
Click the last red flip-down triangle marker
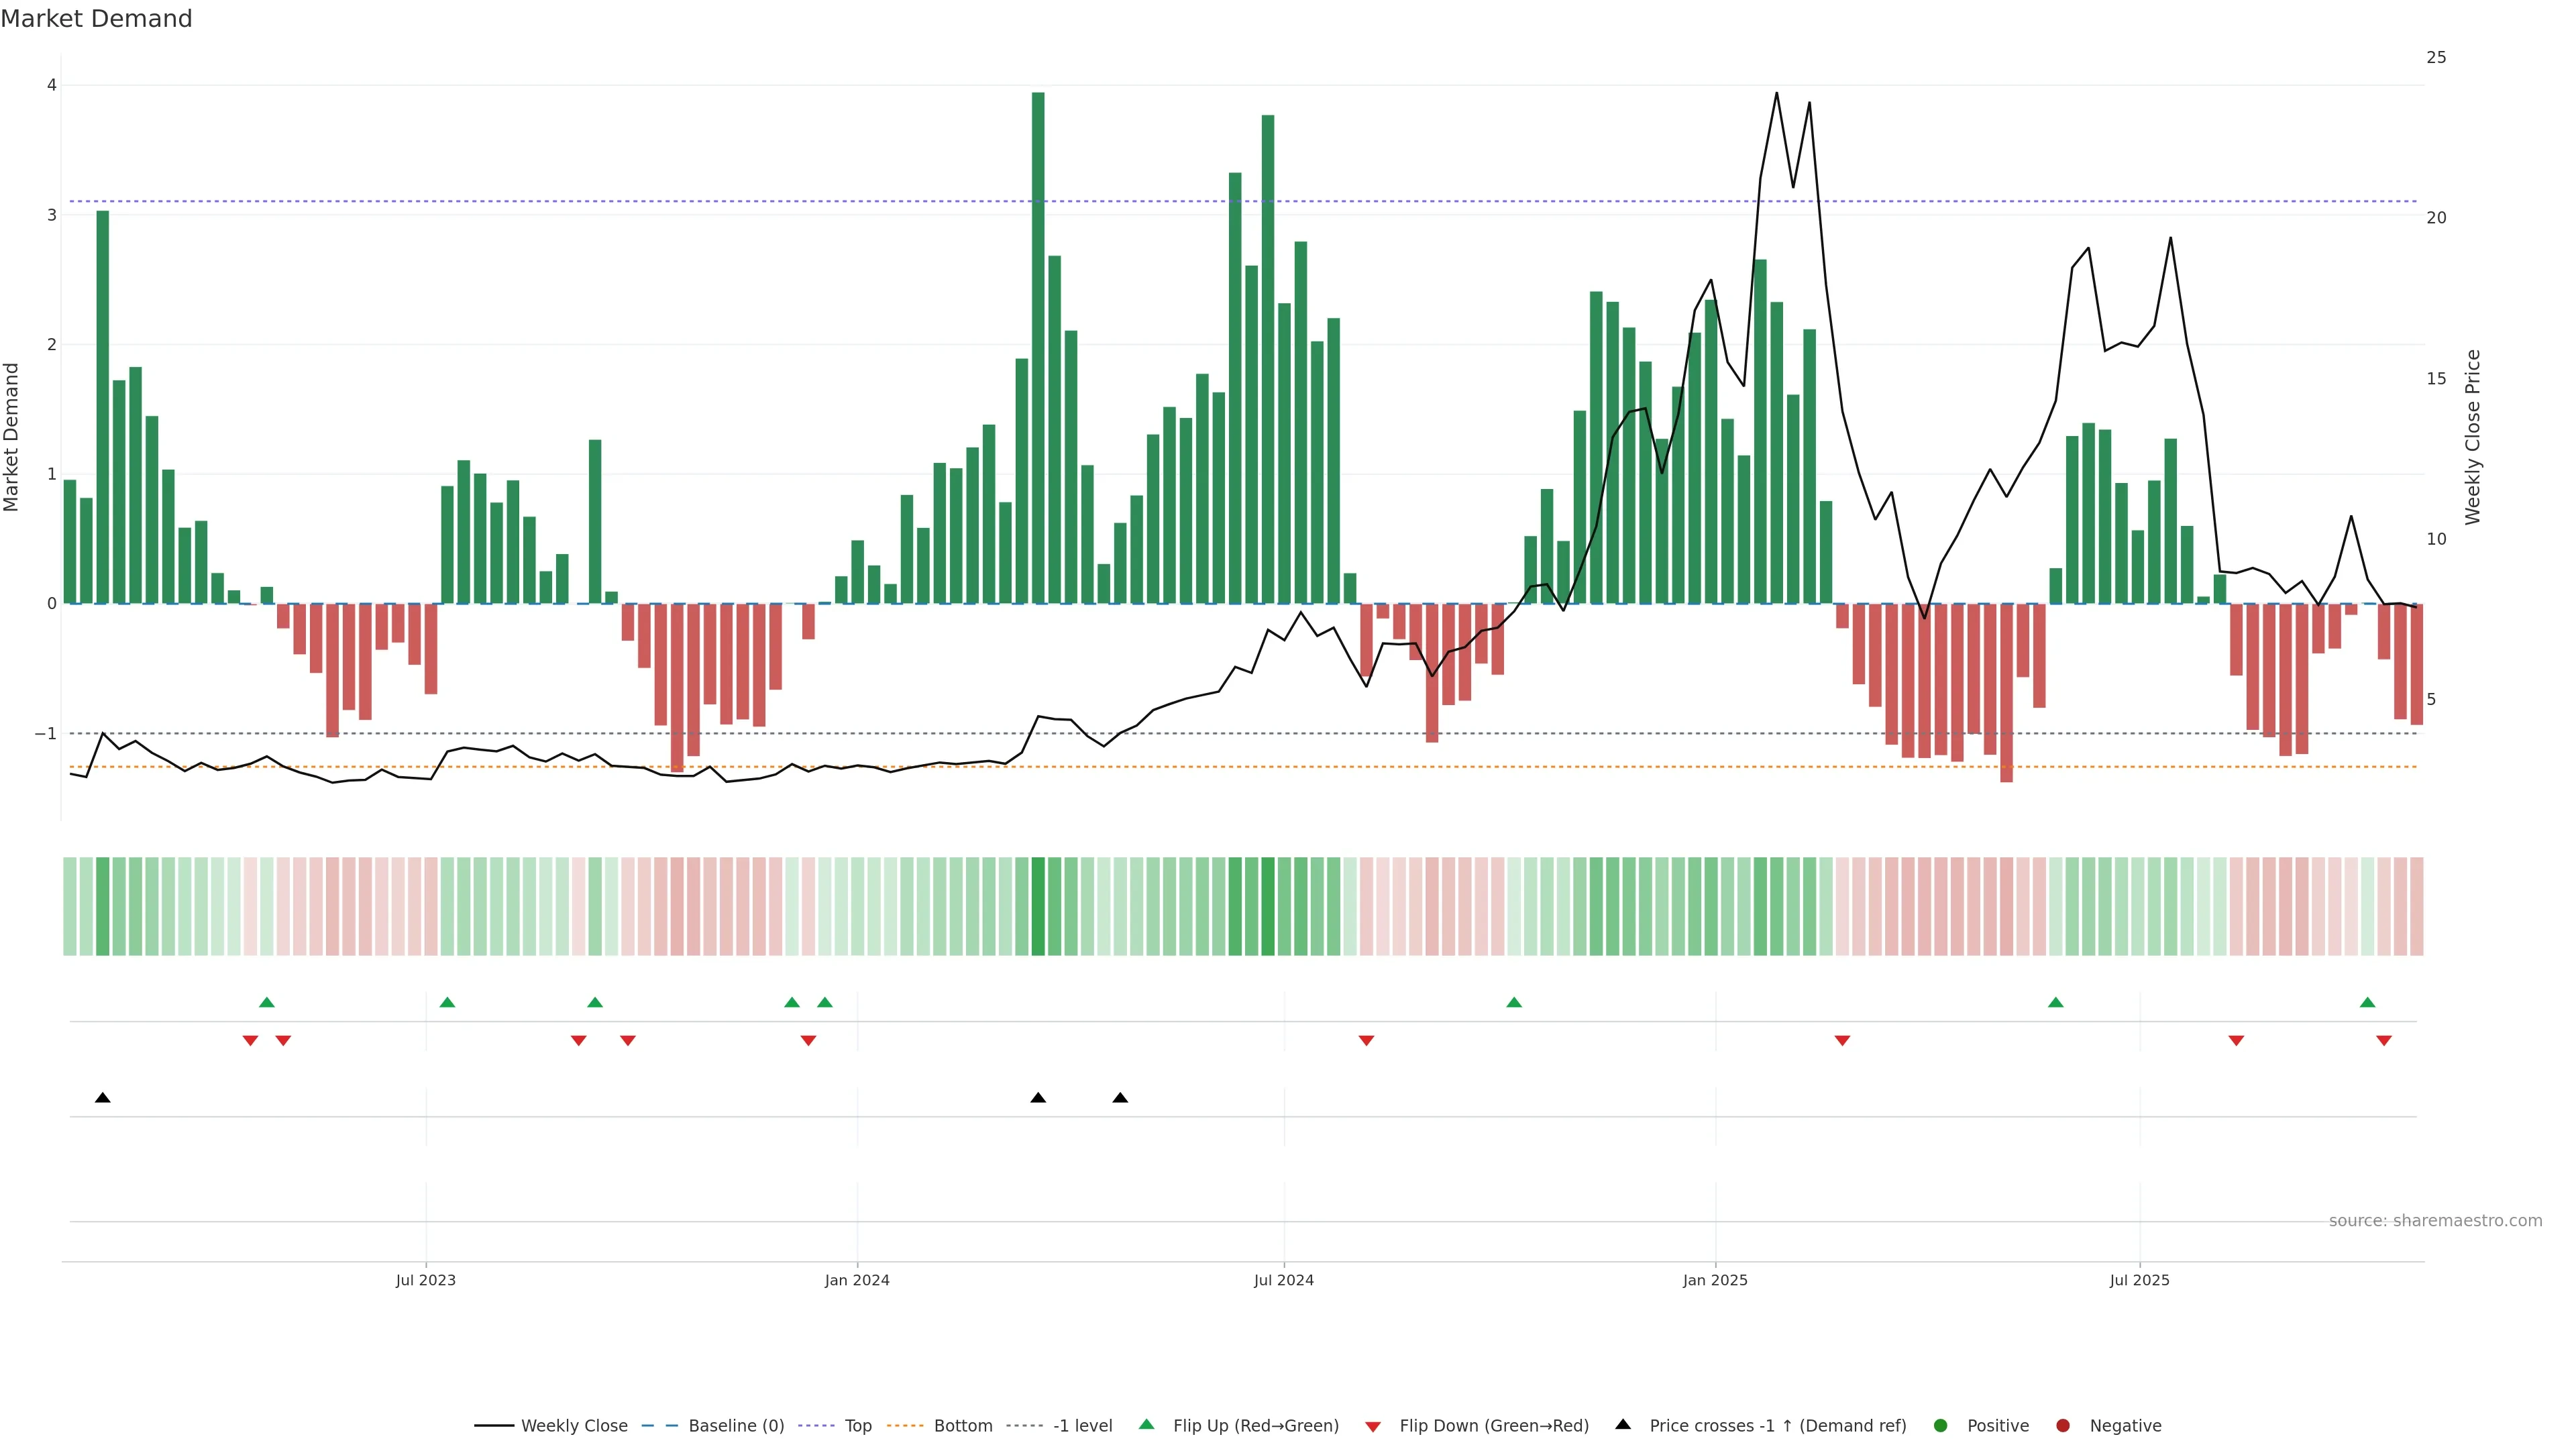coord(2384,1041)
